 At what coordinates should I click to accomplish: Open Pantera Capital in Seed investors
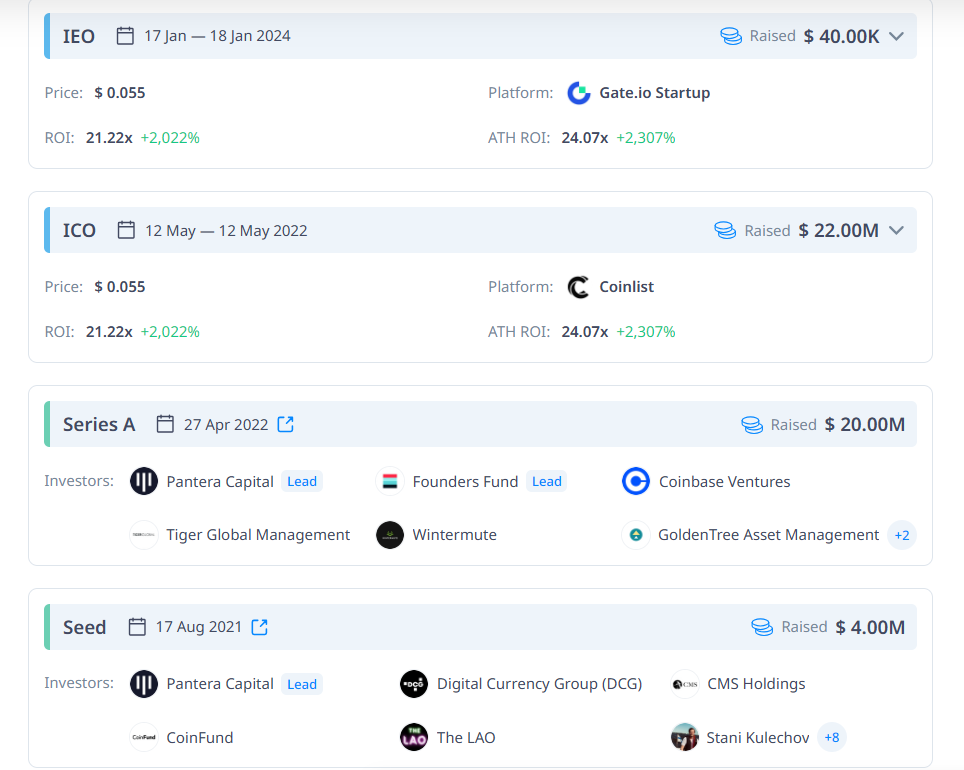(220, 684)
